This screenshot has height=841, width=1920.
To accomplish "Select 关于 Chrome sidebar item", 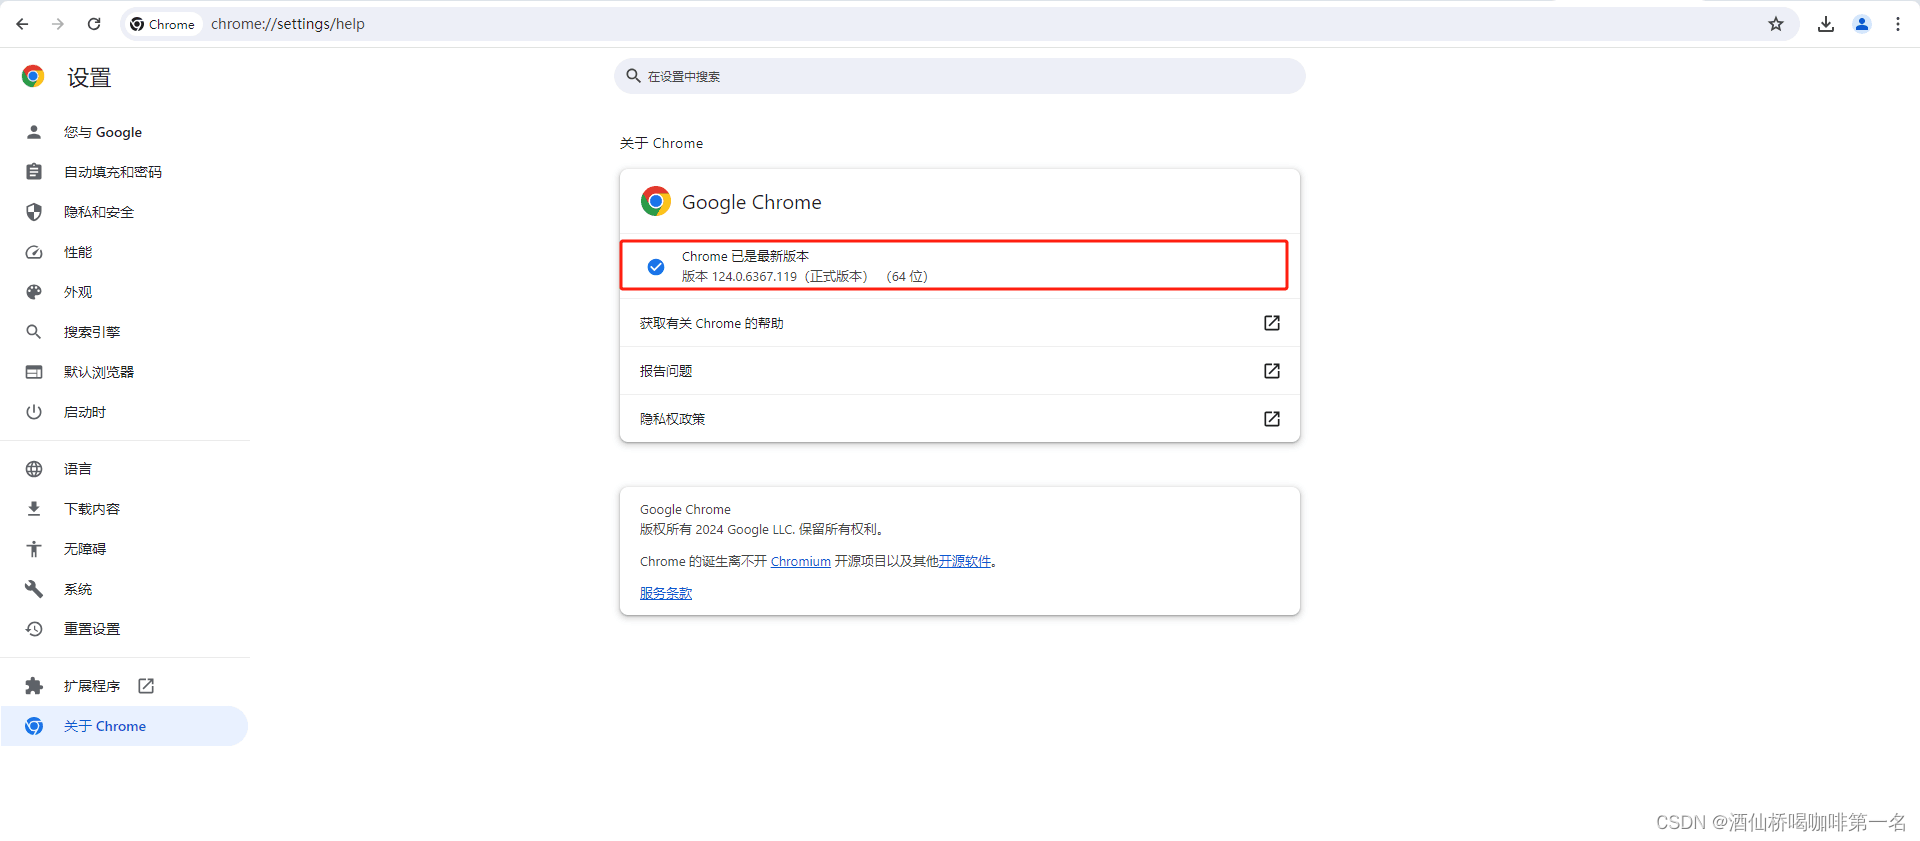I will (x=125, y=726).
